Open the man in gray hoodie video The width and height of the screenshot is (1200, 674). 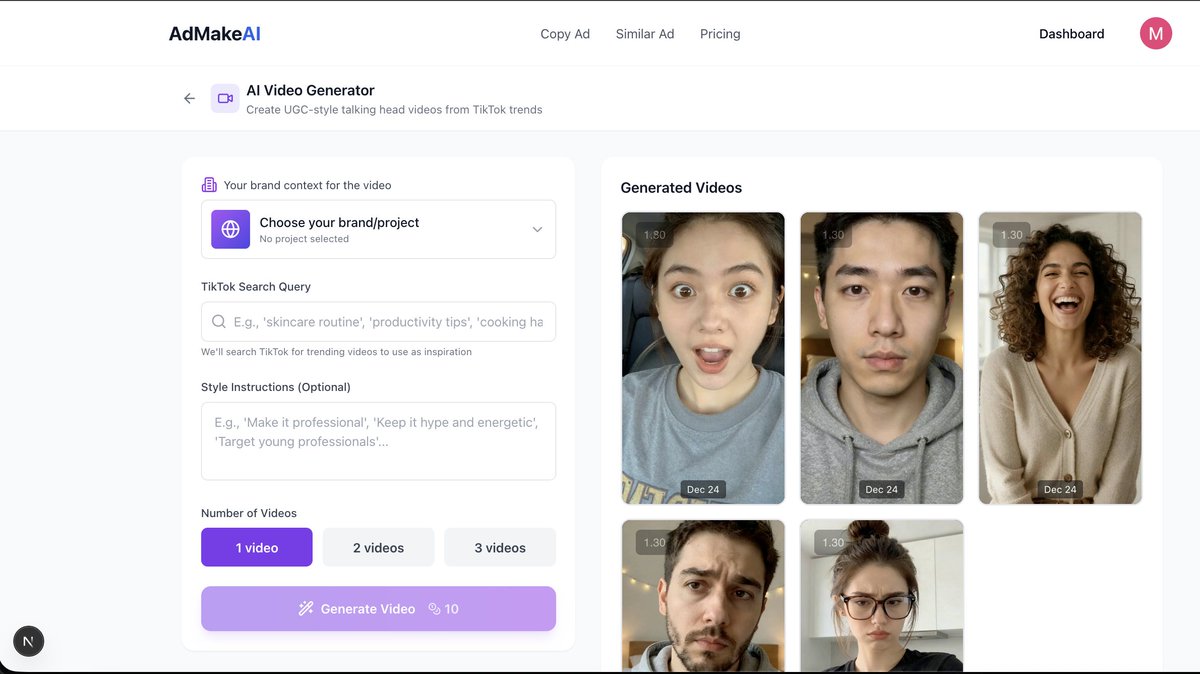point(882,358)
